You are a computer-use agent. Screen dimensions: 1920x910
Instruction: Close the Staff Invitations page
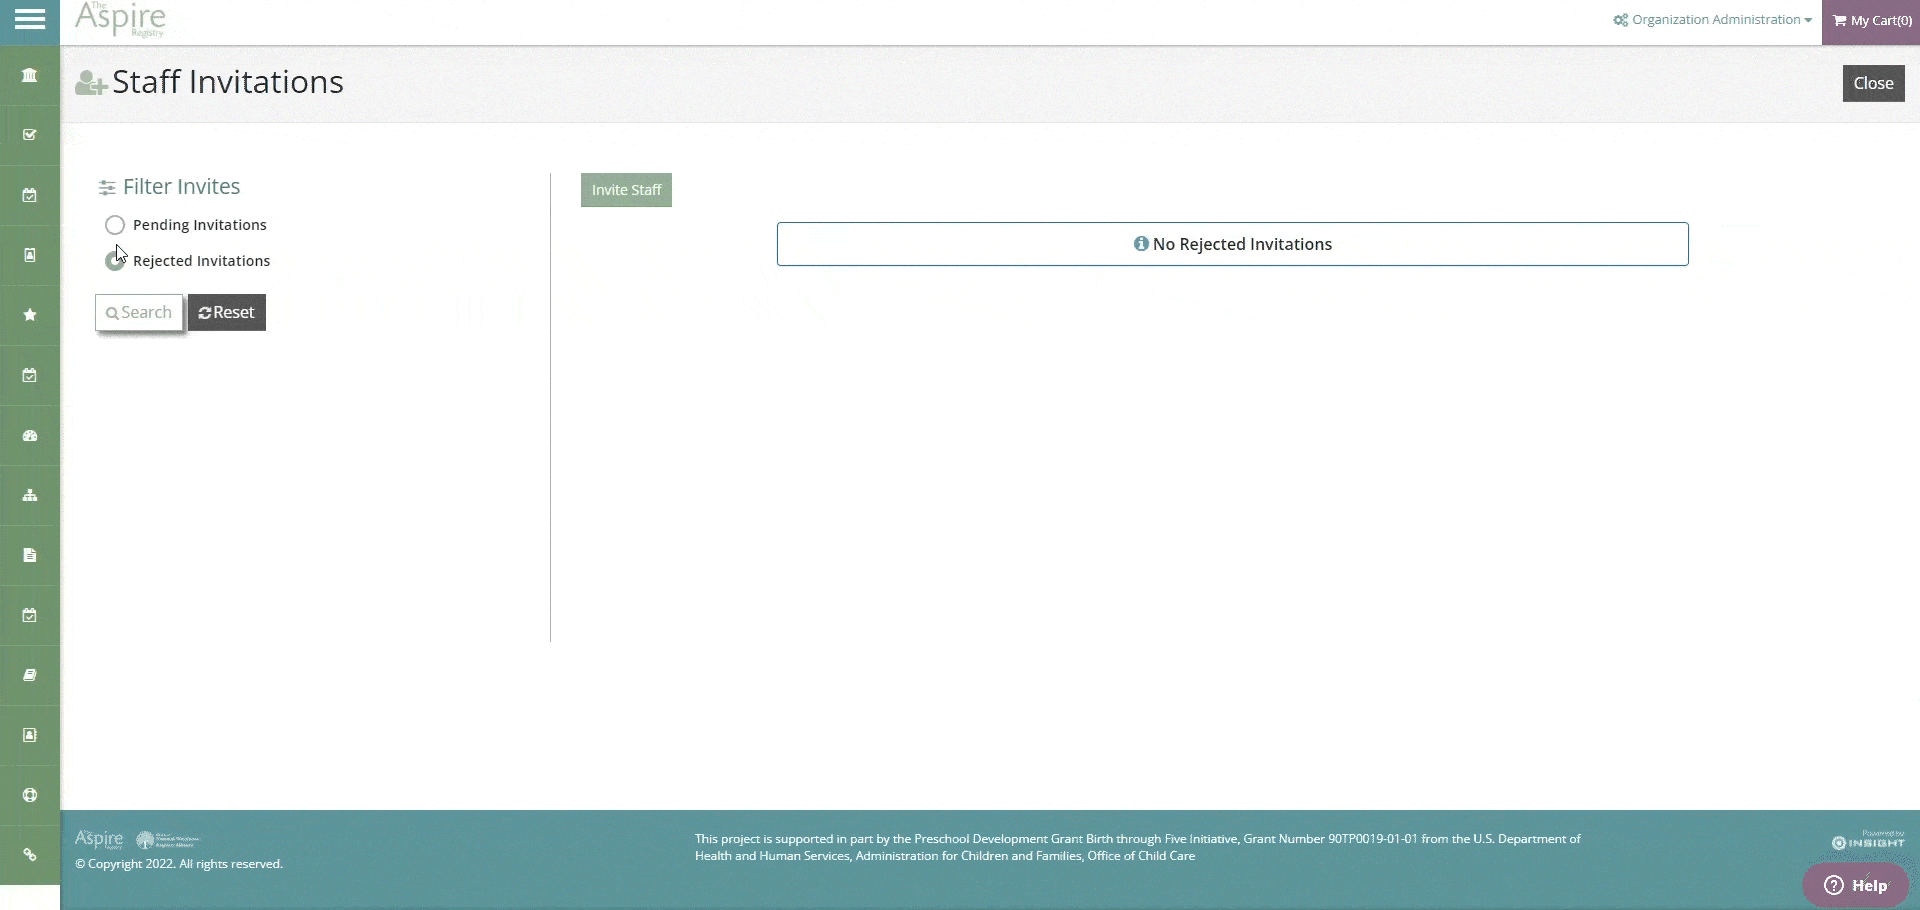pos(1873,84)
